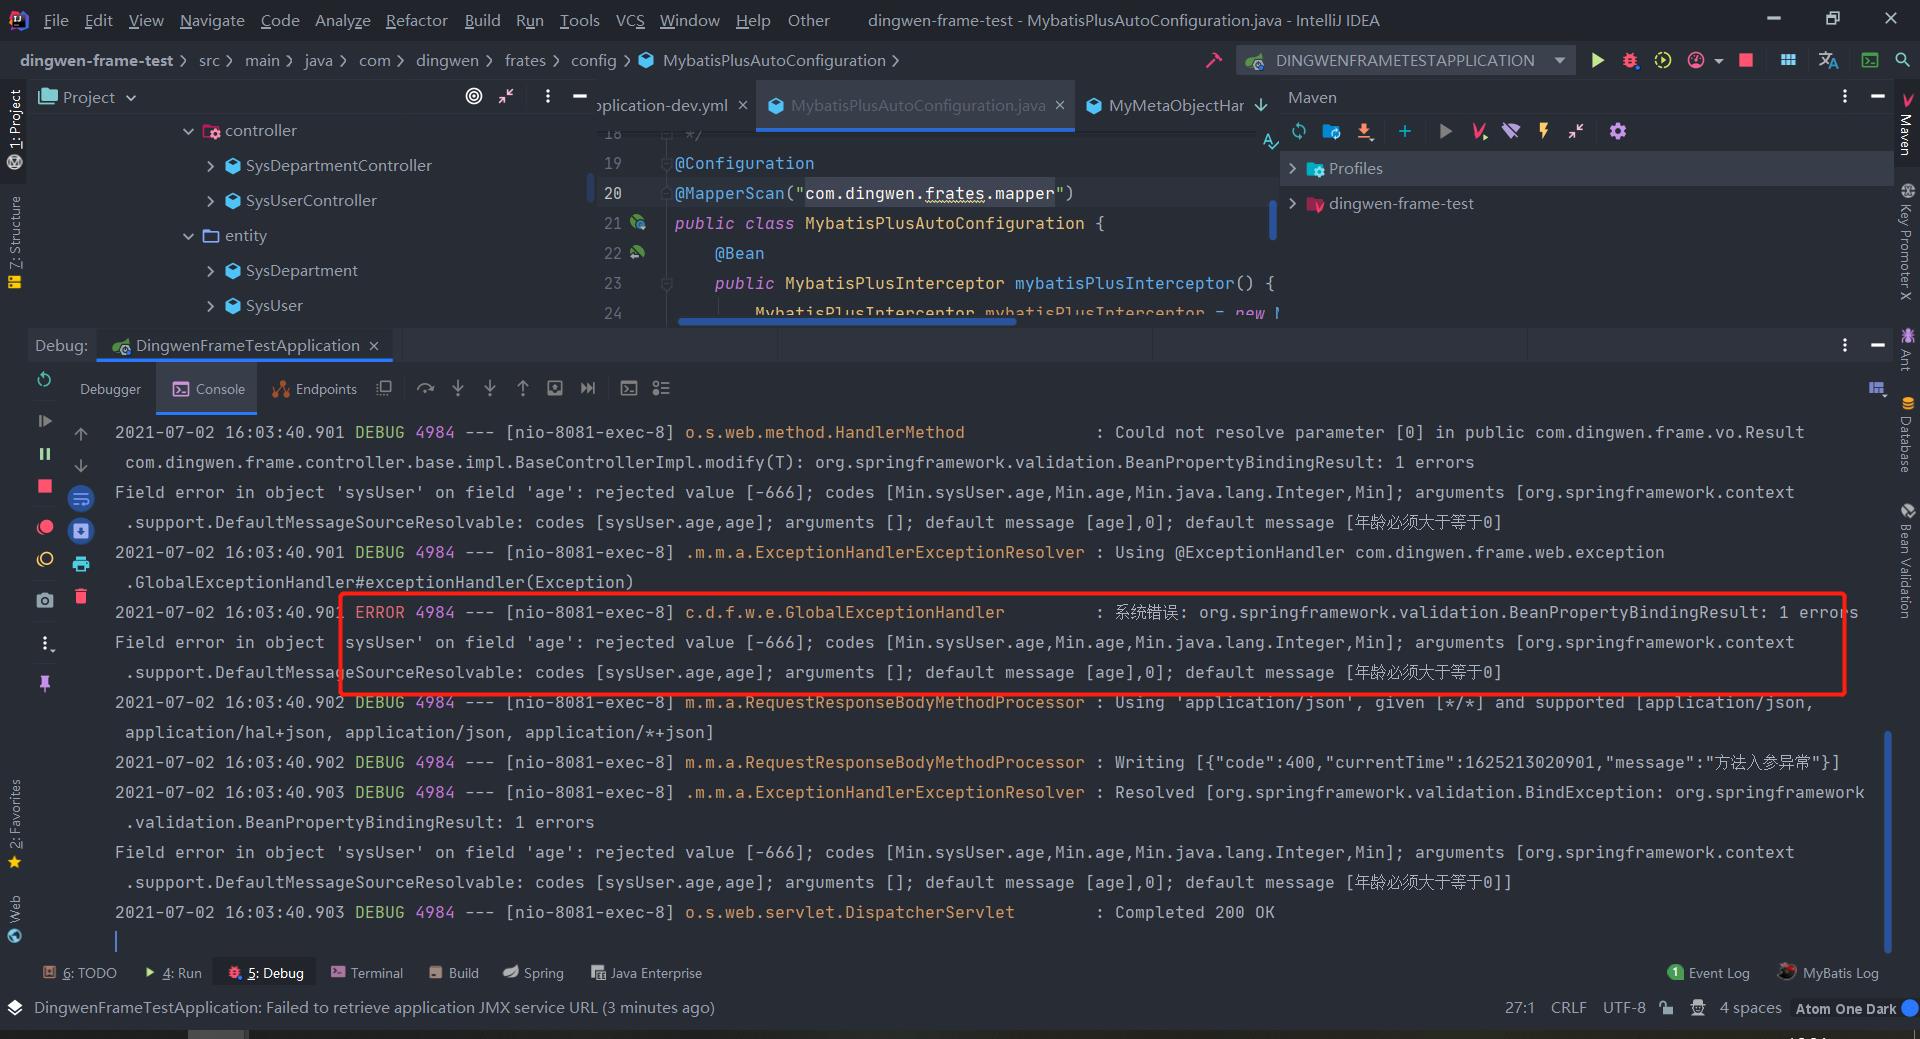Open the VCS menu
This screenshot has width=1920, height=1039.
pyautogui.click(x=630, y=20)
